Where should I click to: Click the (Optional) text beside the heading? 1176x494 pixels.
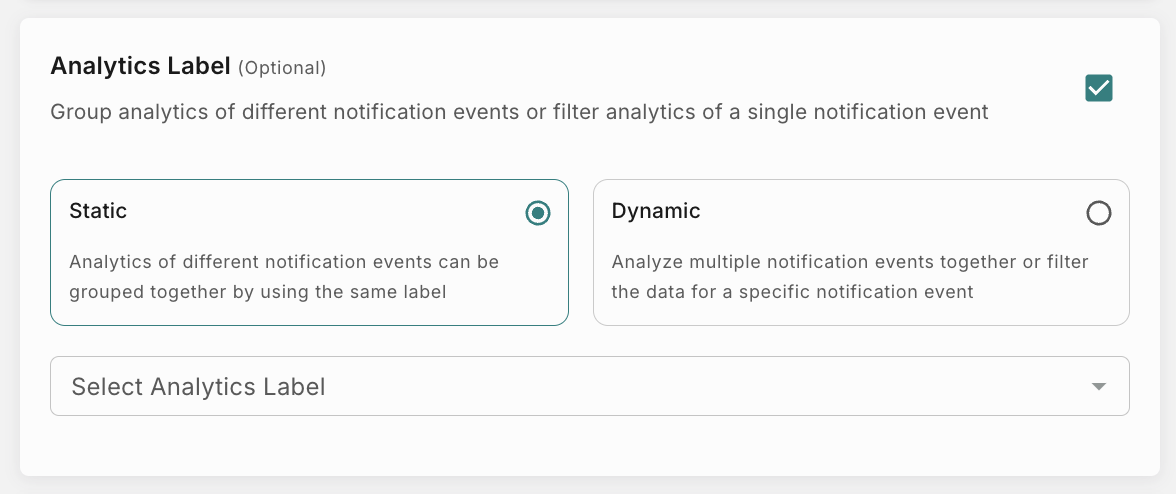pyautogui.click(x=282, y=69)
